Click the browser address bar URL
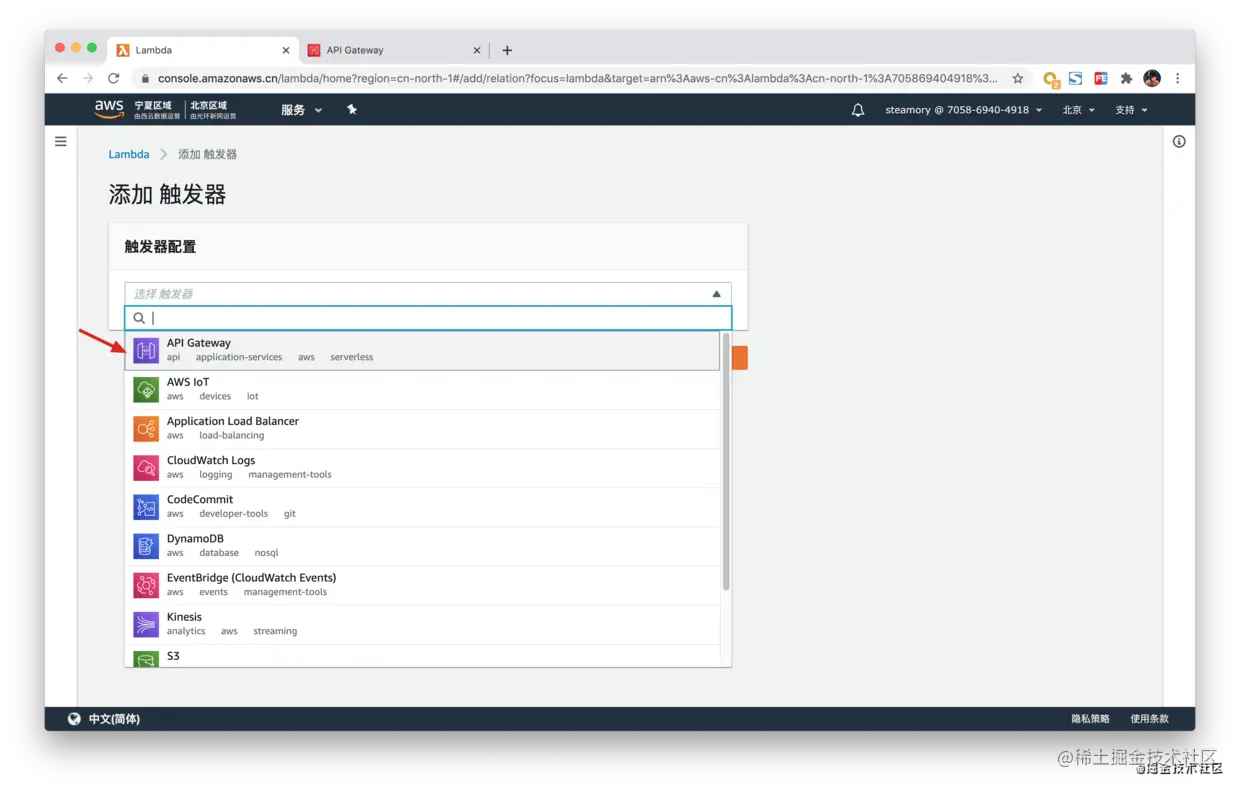Image resolution: width=1240 pixels, height=790 pixels. [x=578, y=78]
